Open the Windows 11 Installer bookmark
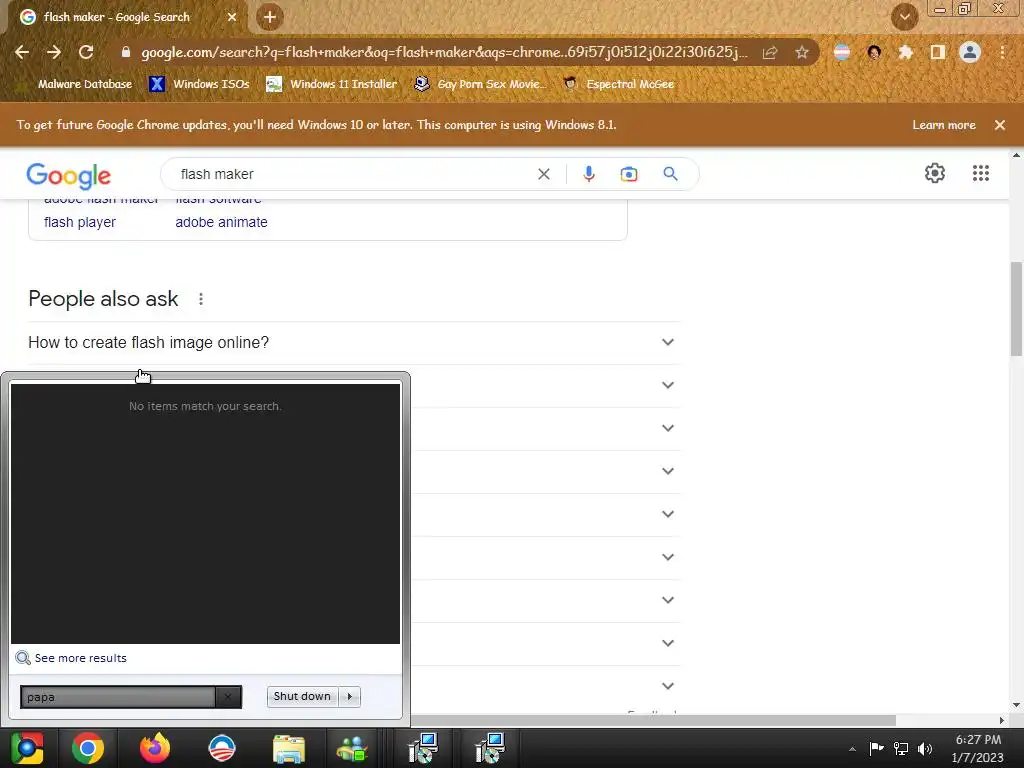Image resolution: width=1024 pixels, height=768 pixels. click(x=332, y=84)
